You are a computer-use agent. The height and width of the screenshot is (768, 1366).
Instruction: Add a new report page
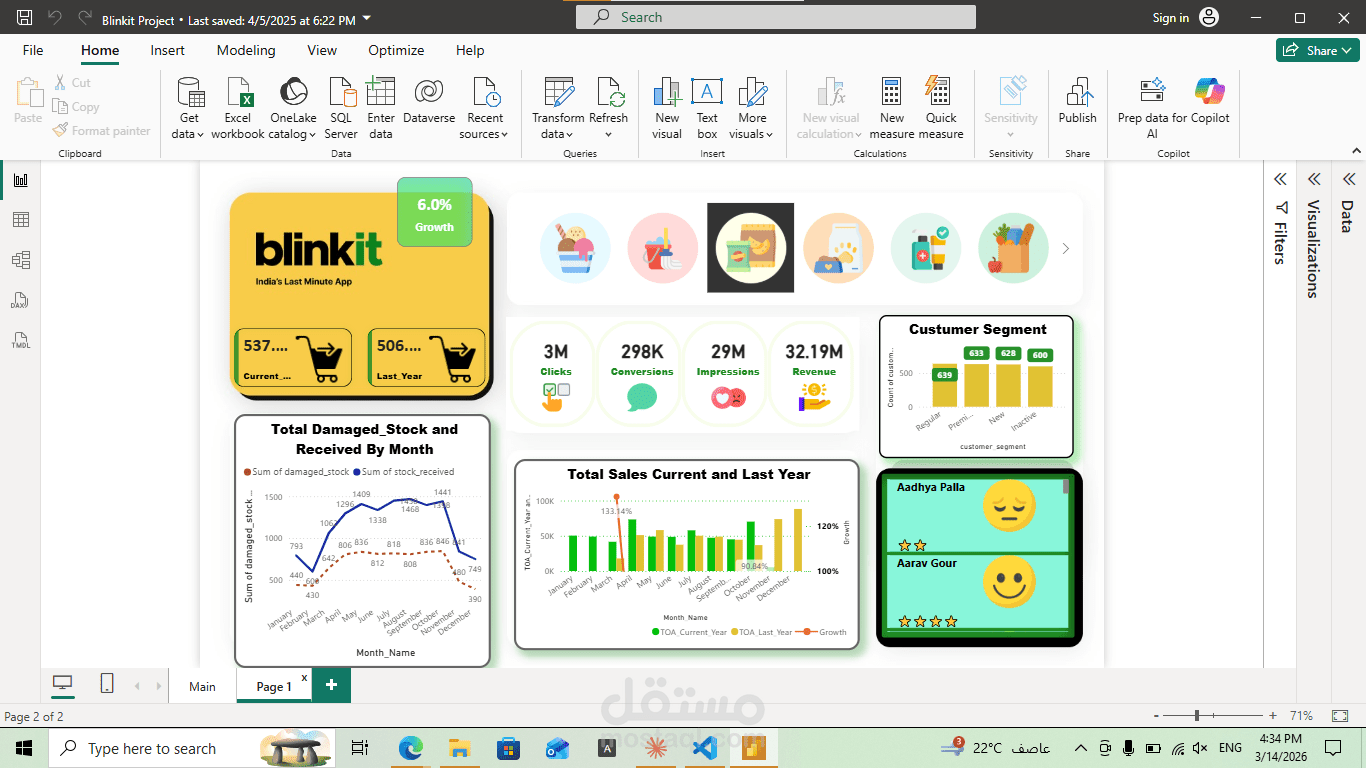pyautogui.click(x=331, y=685)
